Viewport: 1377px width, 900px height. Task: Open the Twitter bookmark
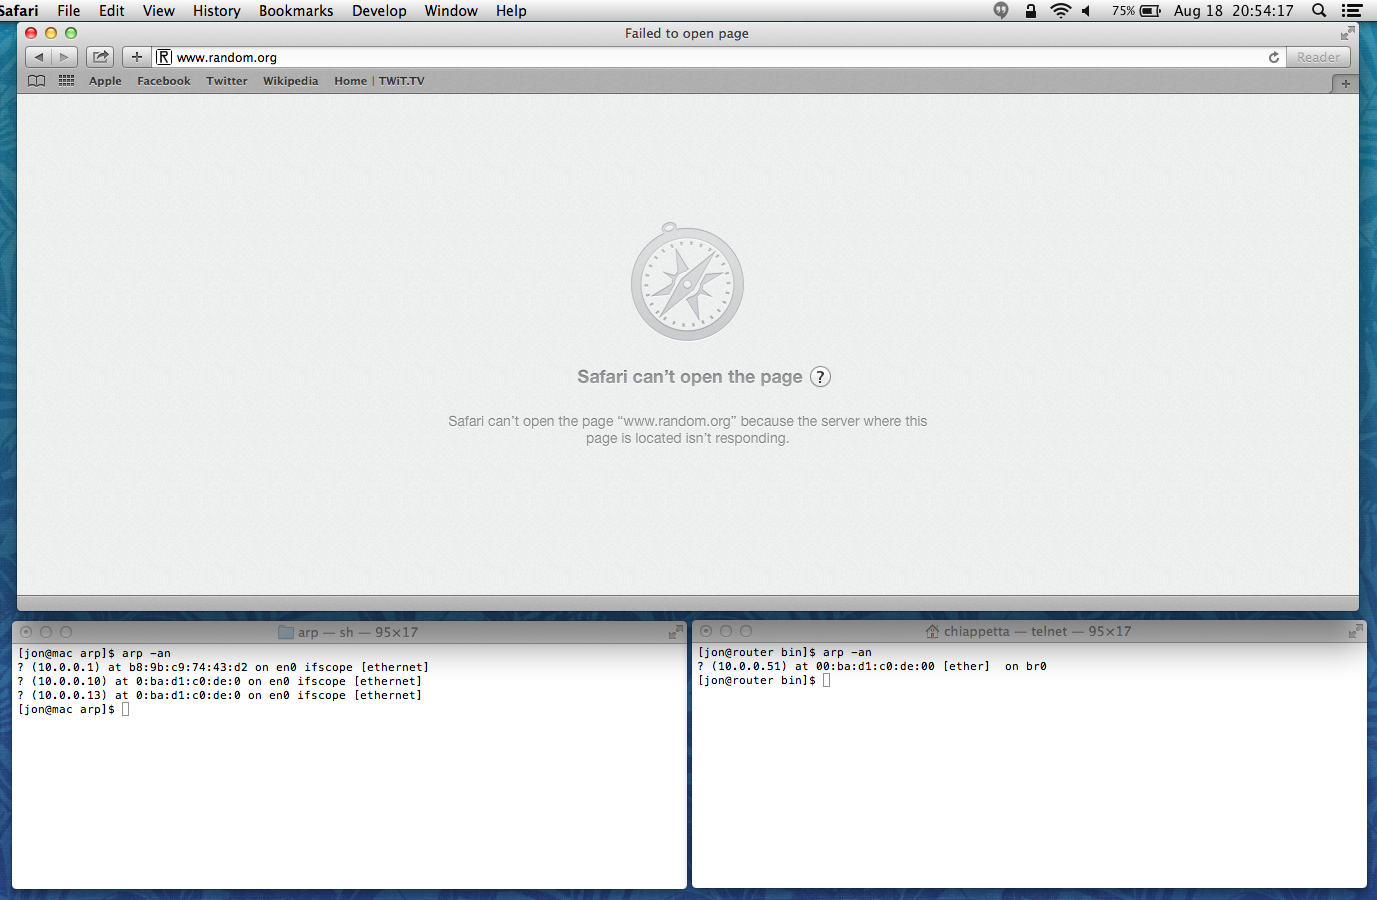tap(227, 81)
